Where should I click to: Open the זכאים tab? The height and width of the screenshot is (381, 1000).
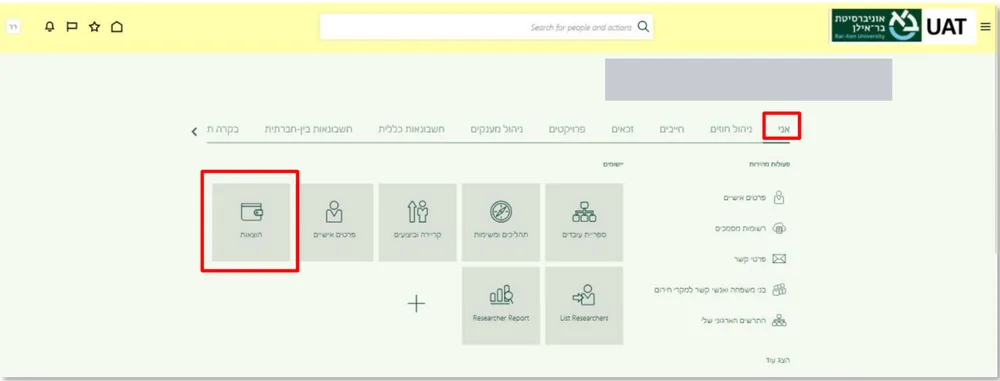(622, 129)
